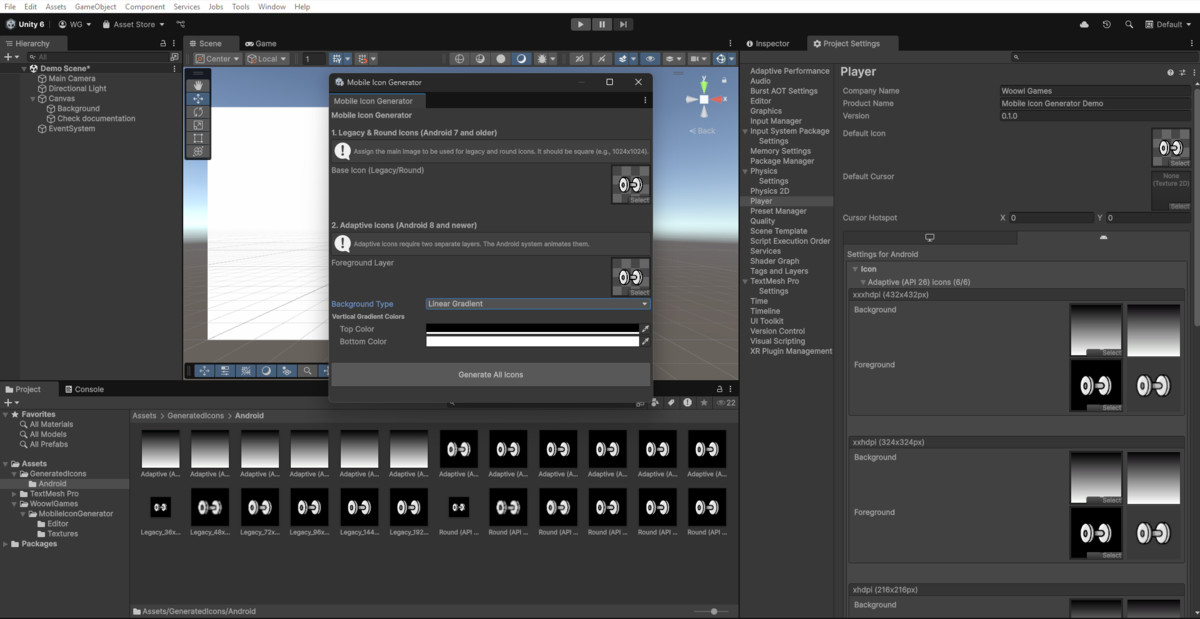Click Project panel search-by-label icon
Image resolution: width=1200 pixels, height=619 pixels.
pos(672,402)
